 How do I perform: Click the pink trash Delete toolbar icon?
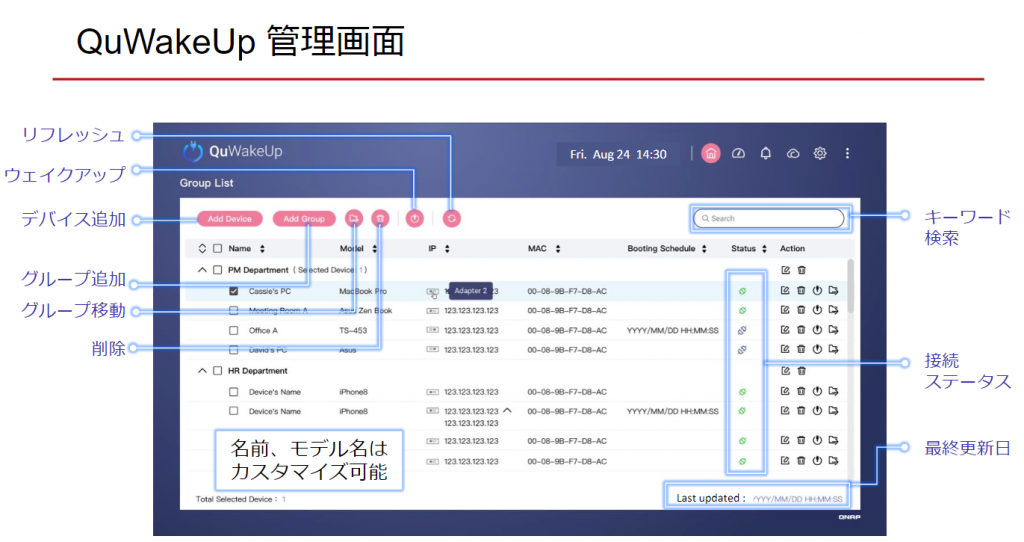click(x=380, y=218)
